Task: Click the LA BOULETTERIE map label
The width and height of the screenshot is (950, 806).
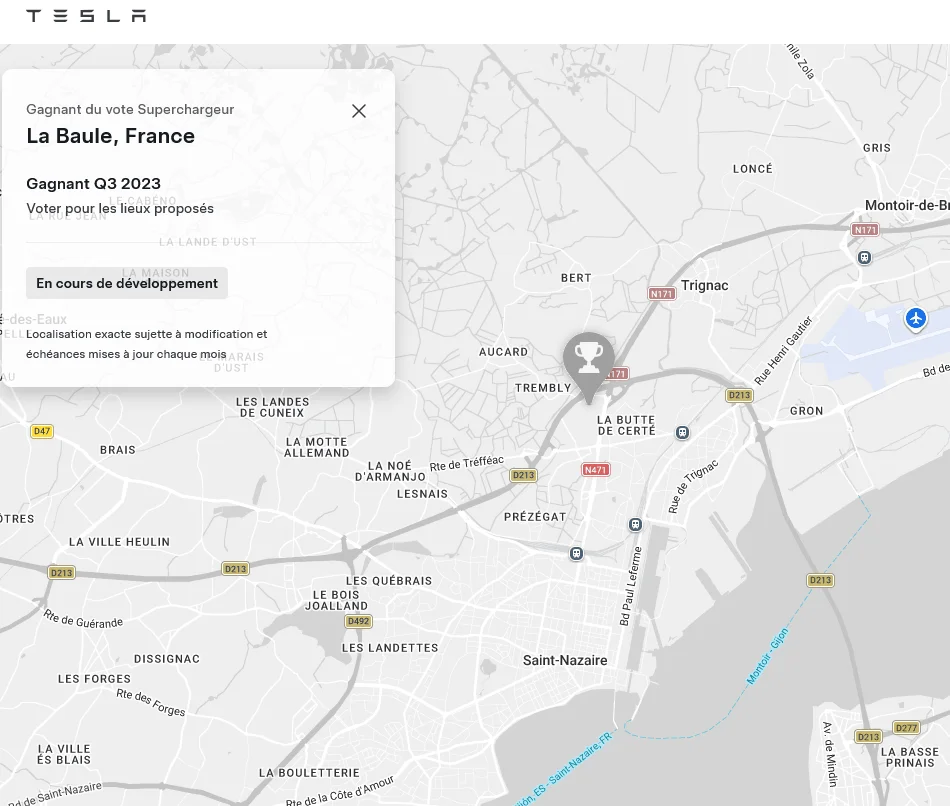Action: [x=309, y=773]
